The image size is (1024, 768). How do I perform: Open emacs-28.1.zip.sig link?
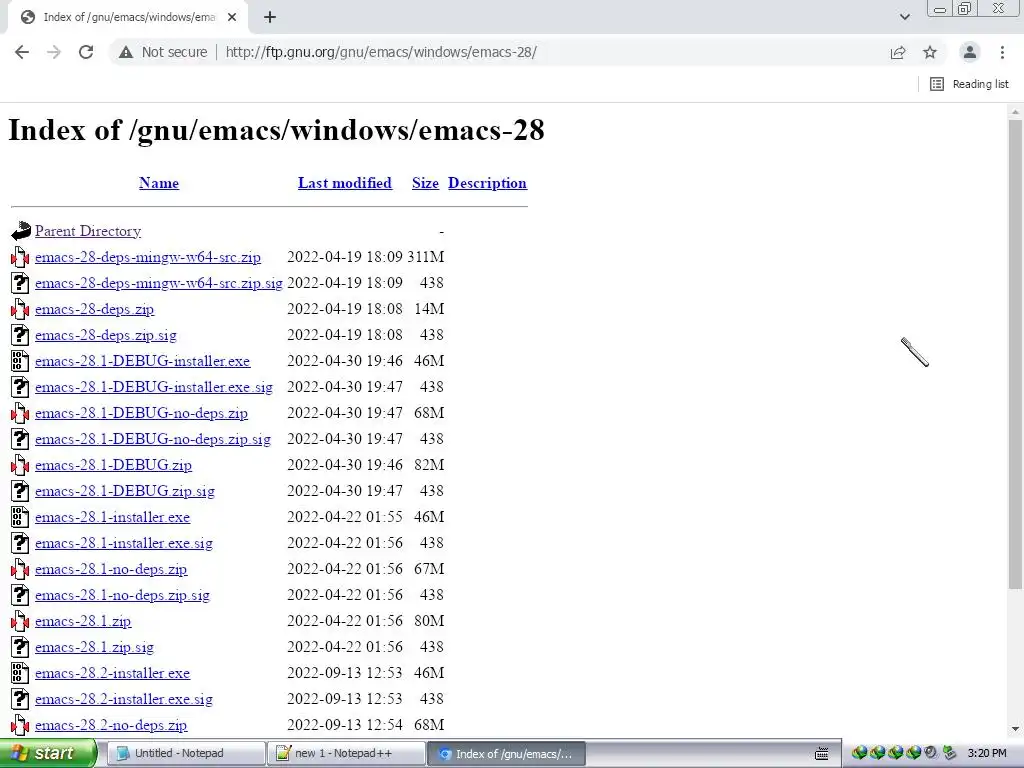[94, 648]
